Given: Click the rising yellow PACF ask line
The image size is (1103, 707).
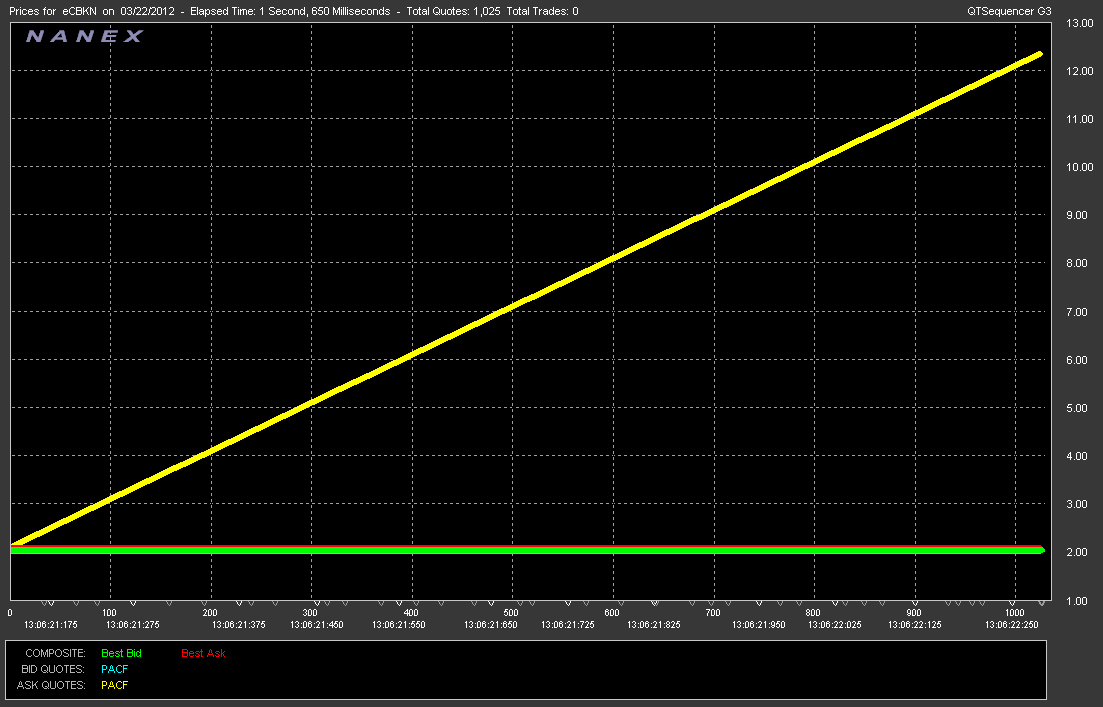Looking at the screenshot, I should coord(526,299).
